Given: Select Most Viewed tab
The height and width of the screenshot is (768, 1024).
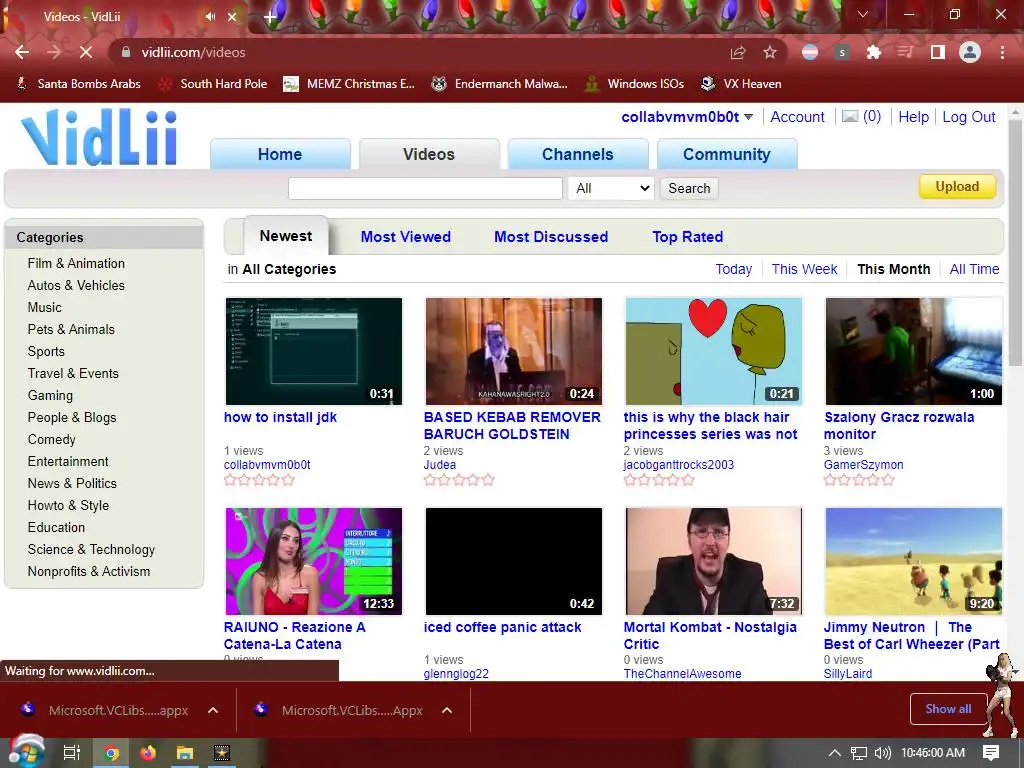Looking at the screenshot, I should [406, 236].
